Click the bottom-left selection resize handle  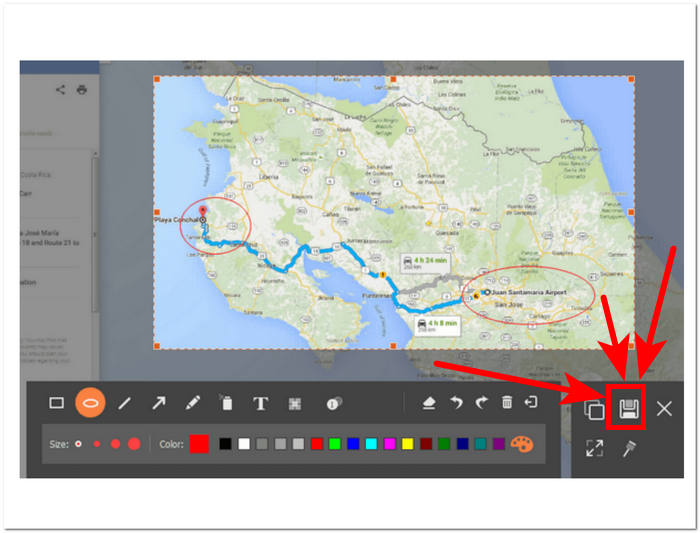pyautogui.click(x=157, y=346)
